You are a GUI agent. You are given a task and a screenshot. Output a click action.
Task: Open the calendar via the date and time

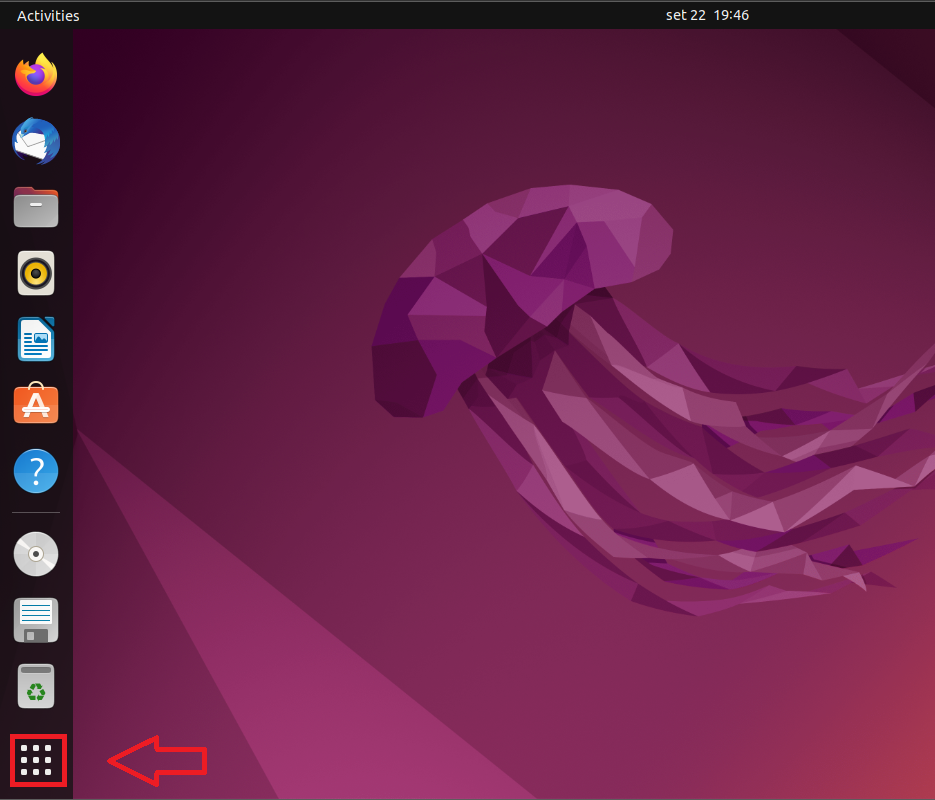pyautogui.click(x=707, y=15)
